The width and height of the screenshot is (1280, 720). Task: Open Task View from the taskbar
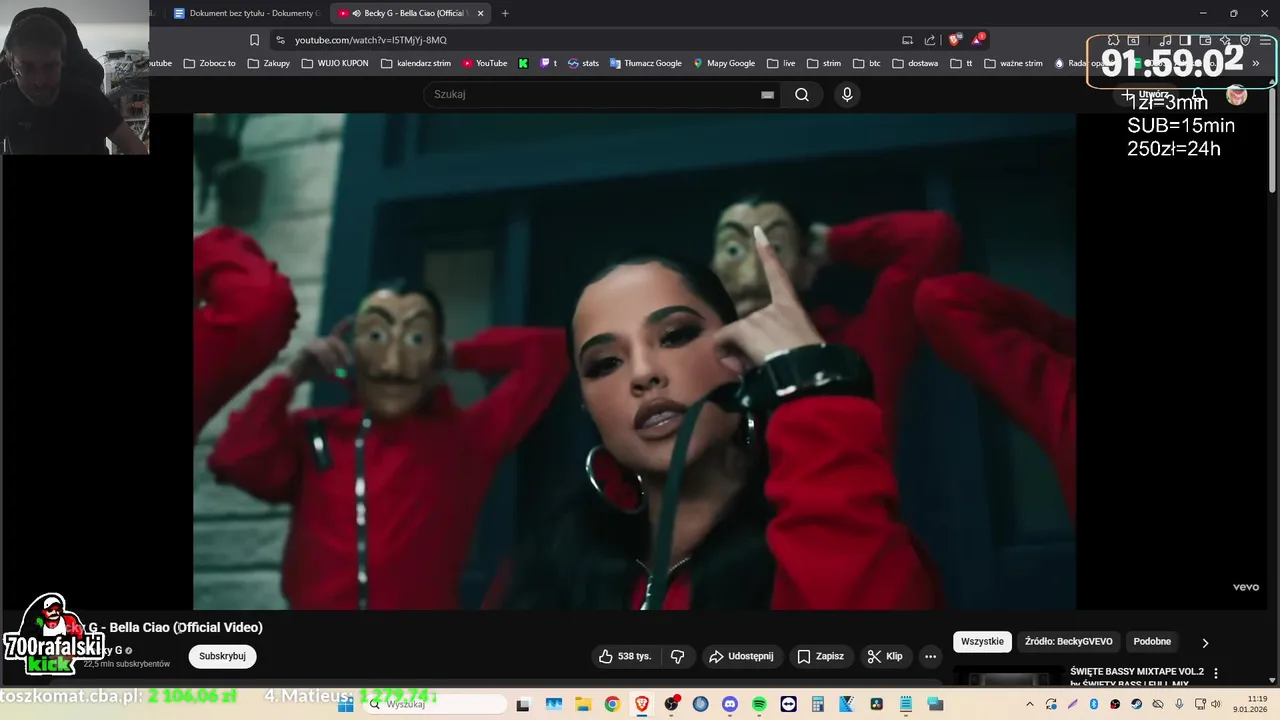523,704
